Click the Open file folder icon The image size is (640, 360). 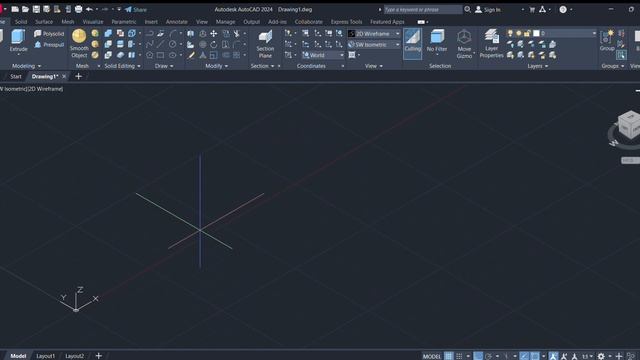[25, 9]
